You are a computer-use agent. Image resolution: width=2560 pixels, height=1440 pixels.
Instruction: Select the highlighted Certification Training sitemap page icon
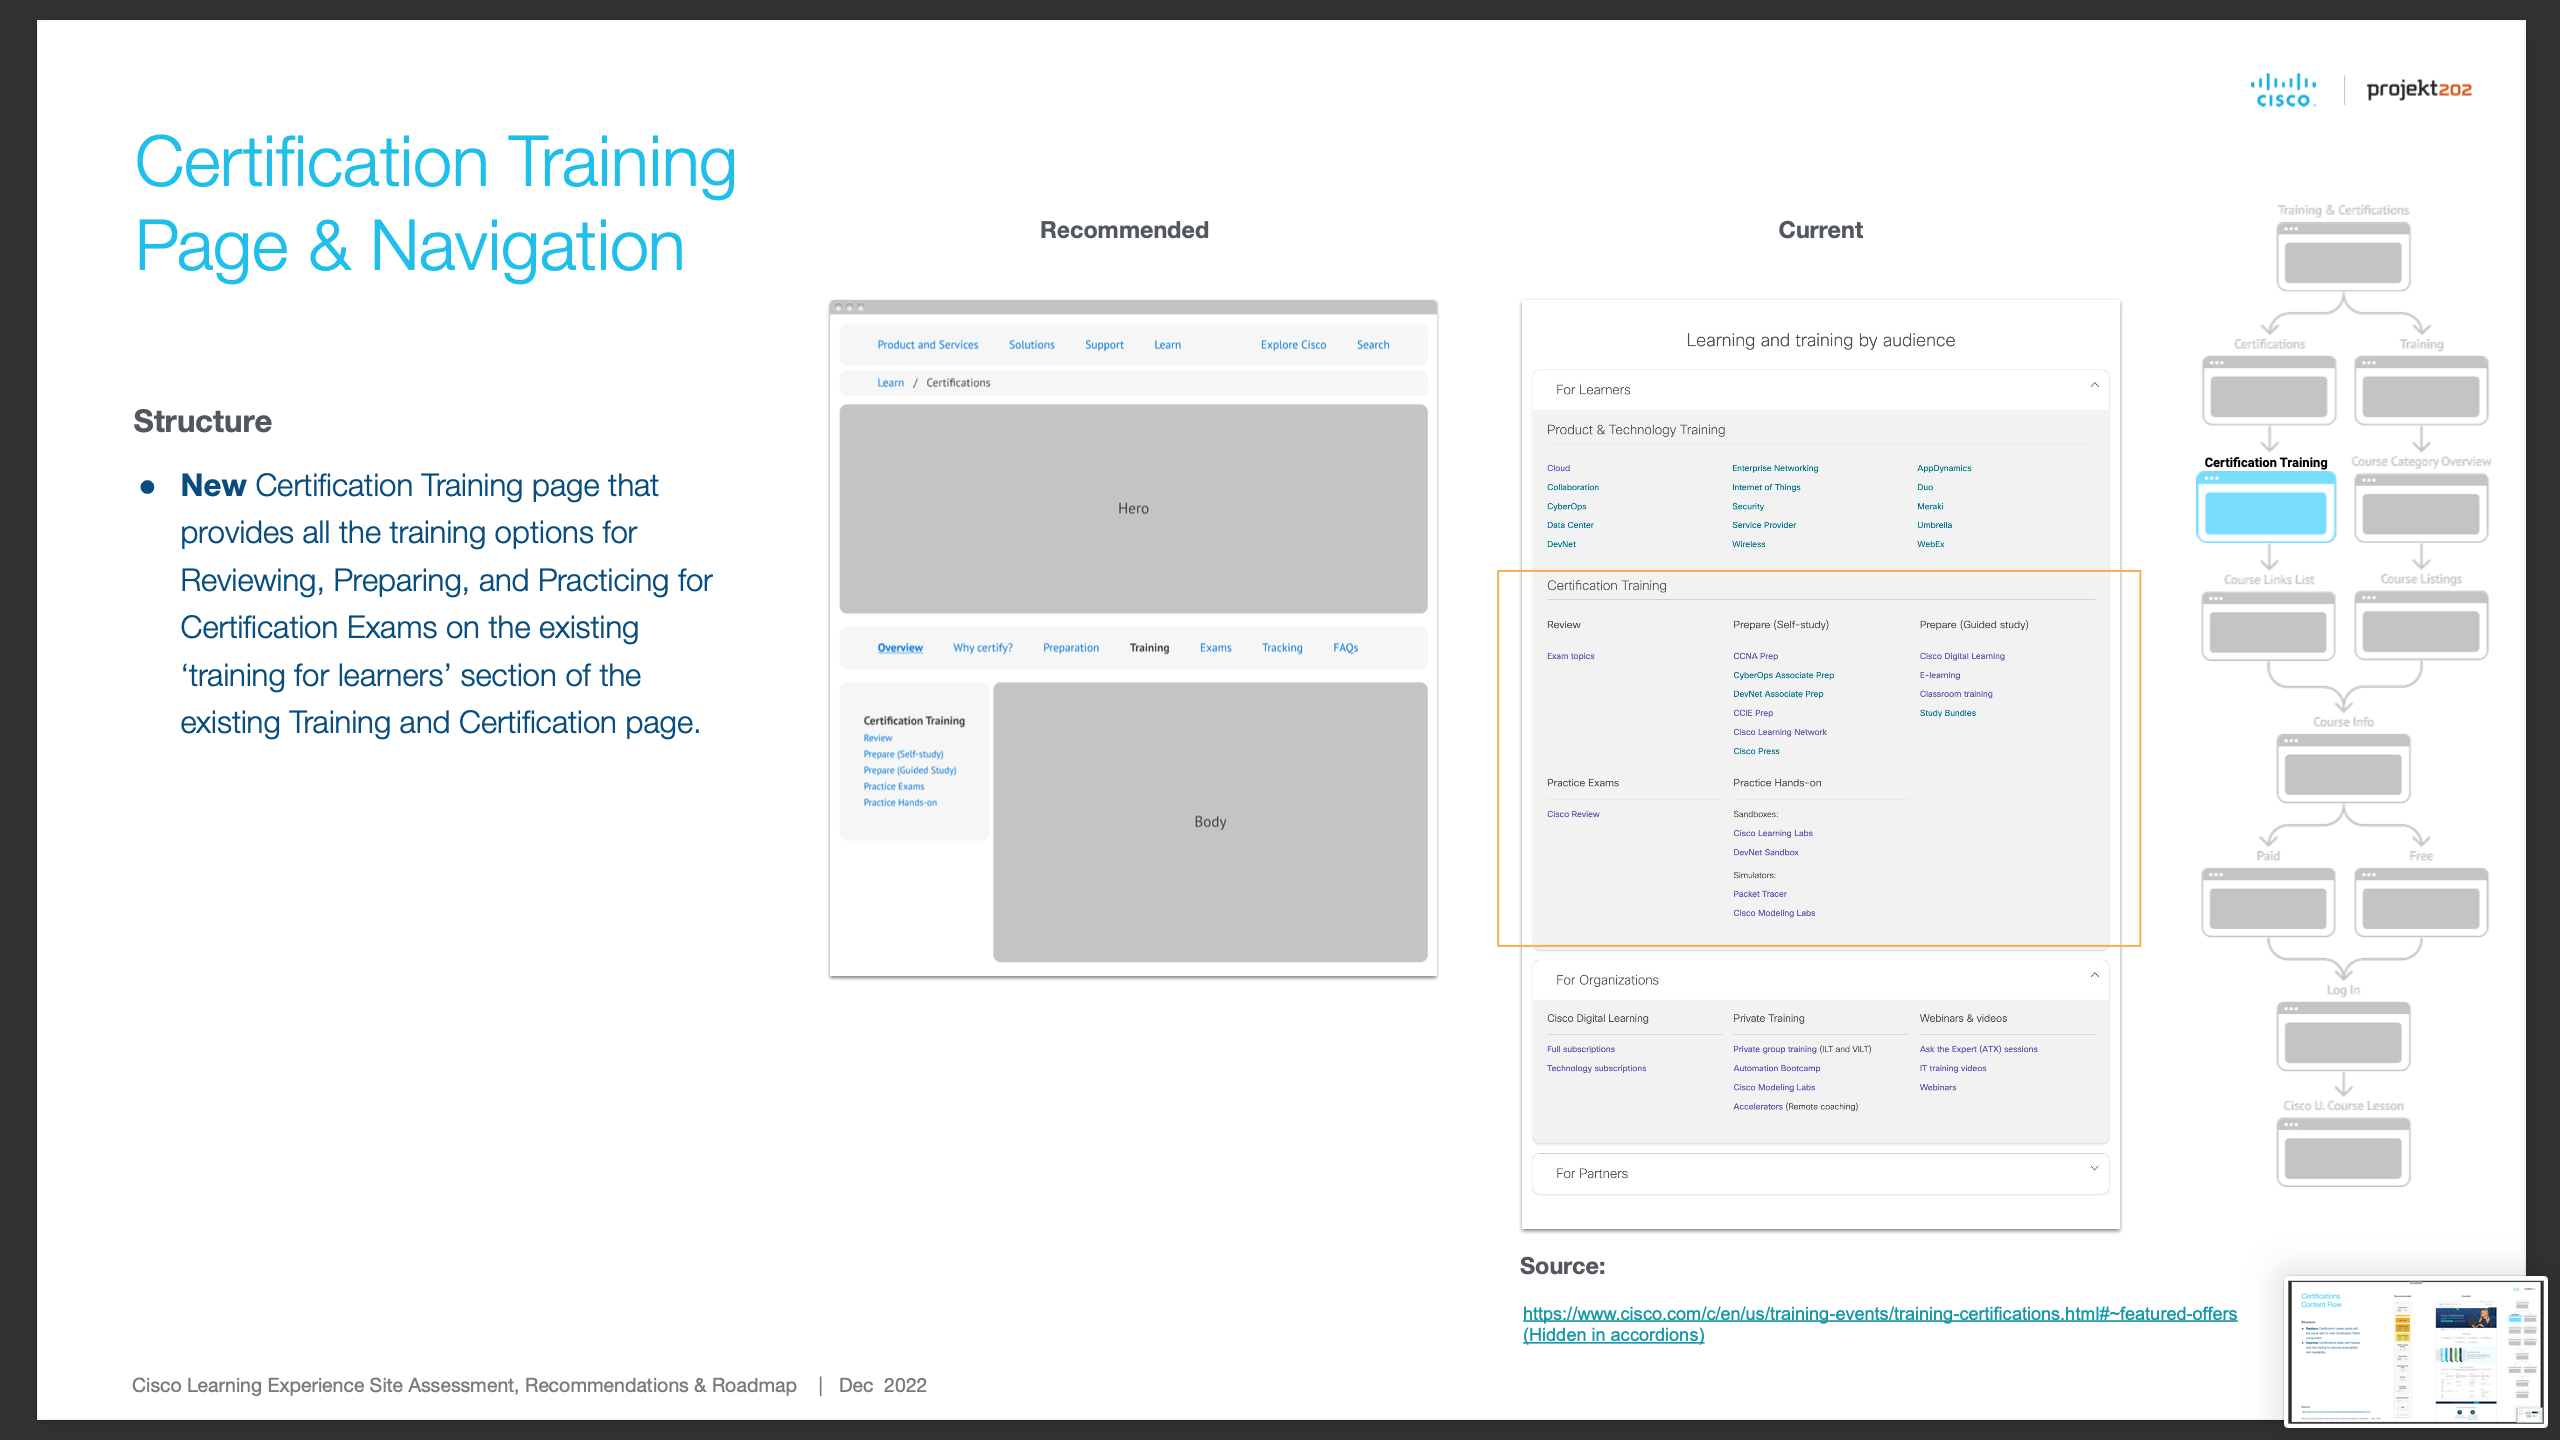tap(2266, 507)
